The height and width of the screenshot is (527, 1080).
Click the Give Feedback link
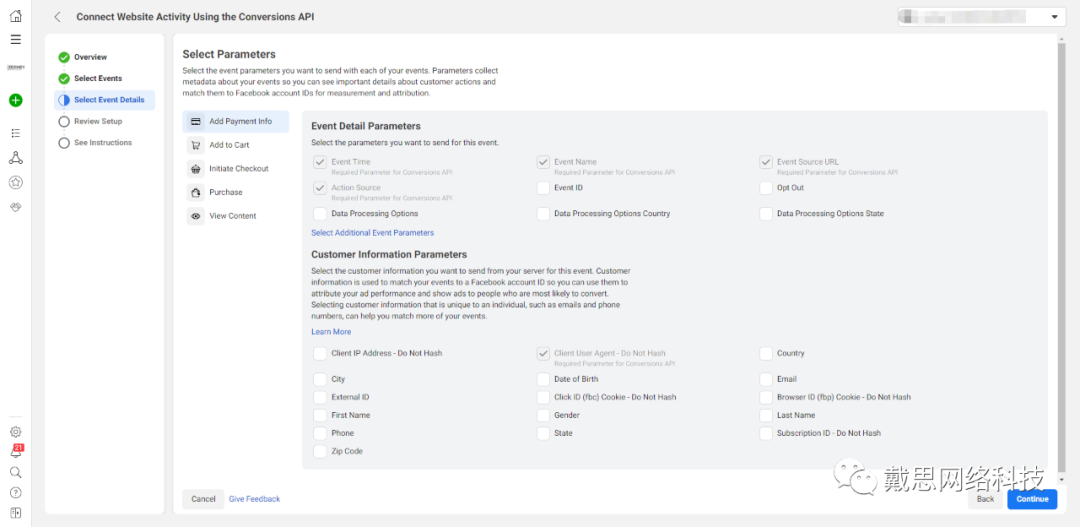(254, 499)
